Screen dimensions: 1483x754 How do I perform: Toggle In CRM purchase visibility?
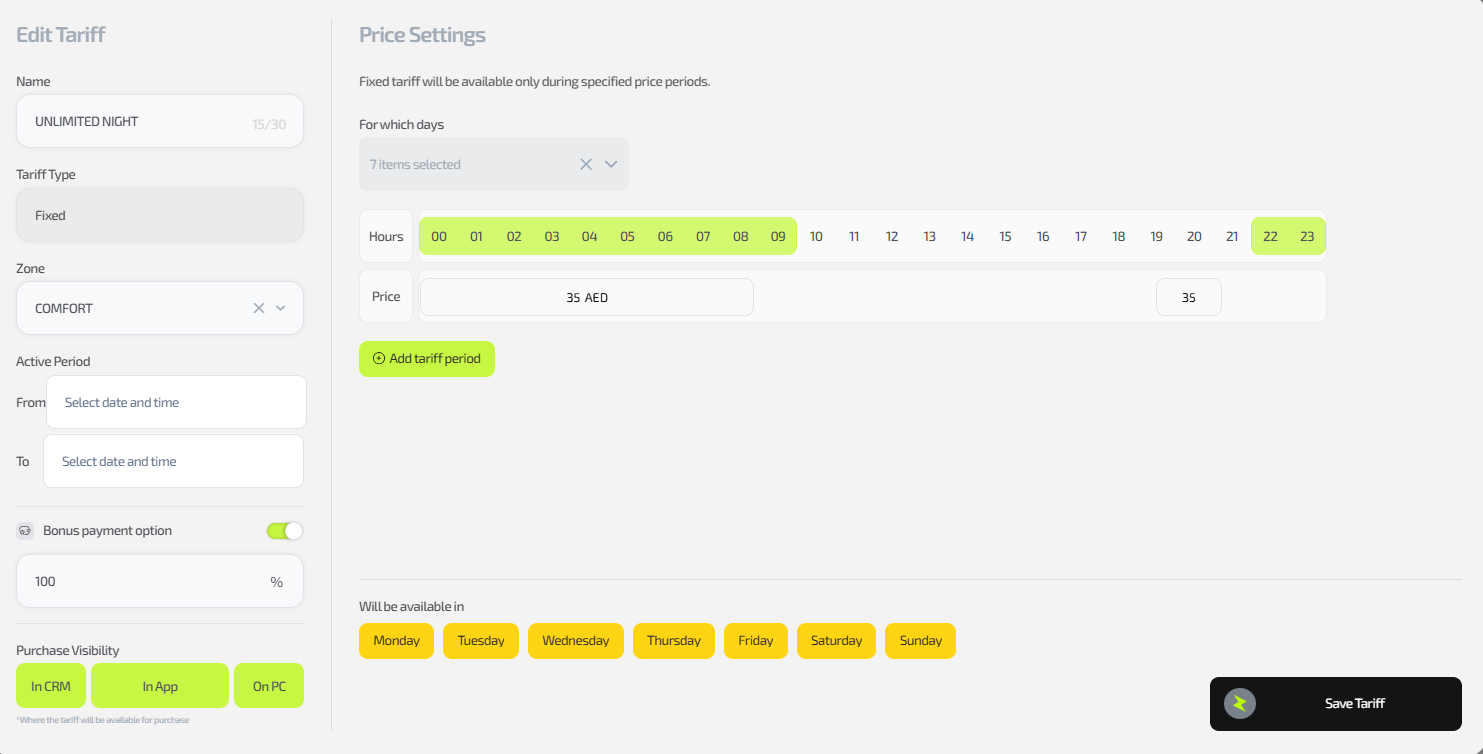click(50, 686)
